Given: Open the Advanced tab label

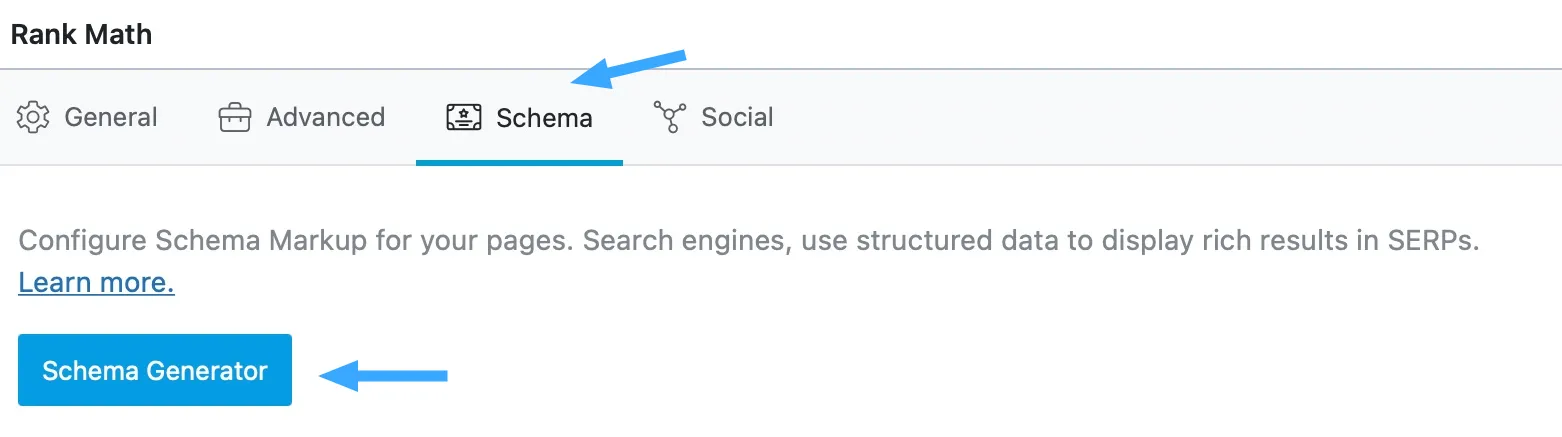Looking at the screenshot, I should pyautogui.click(x=326, y=117).
